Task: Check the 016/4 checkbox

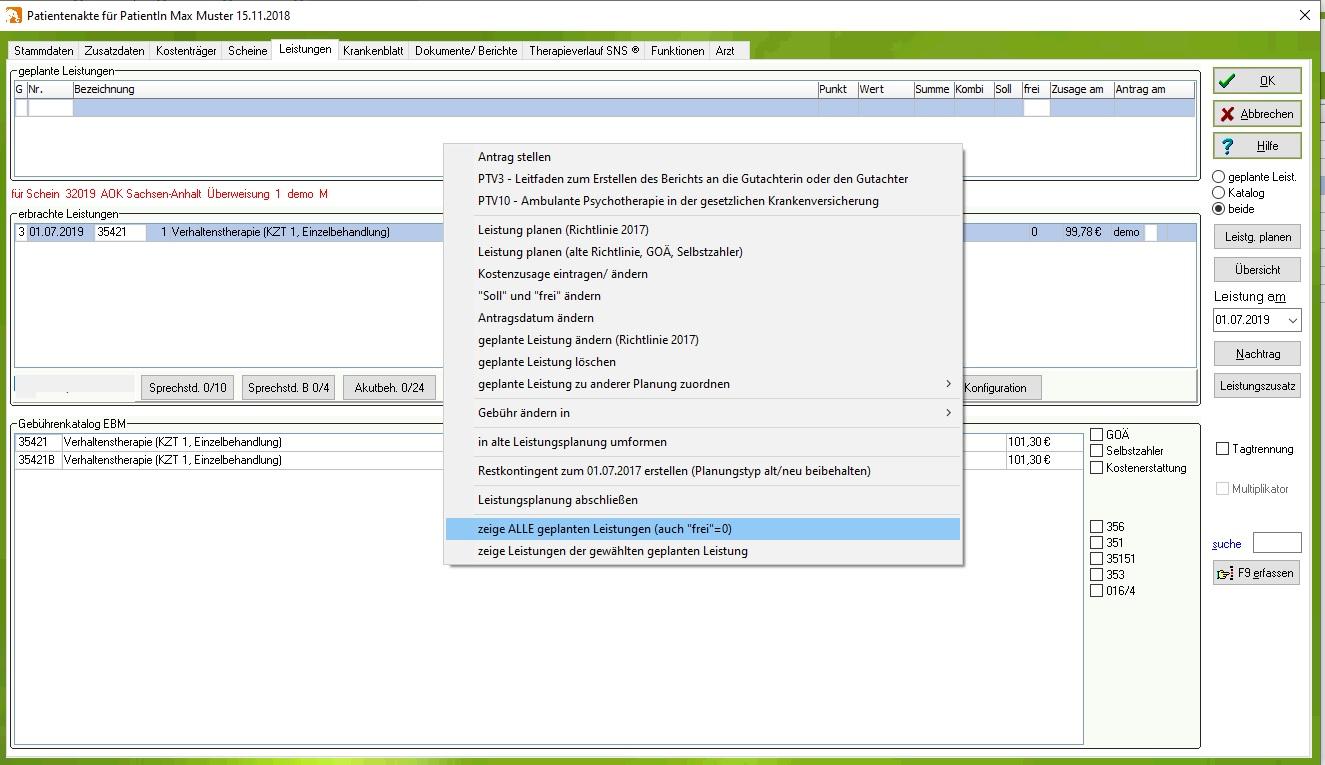Action: (x=1097, y=591)
